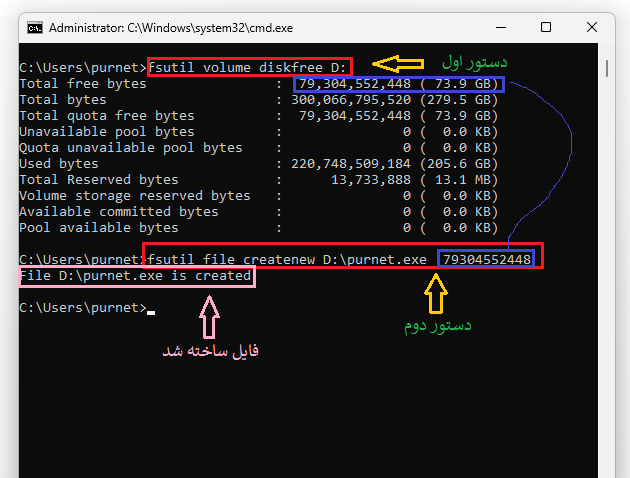Click the cursor at the last prompt
630x478 pixels.
pyautogui.click(x=150, y=308)
